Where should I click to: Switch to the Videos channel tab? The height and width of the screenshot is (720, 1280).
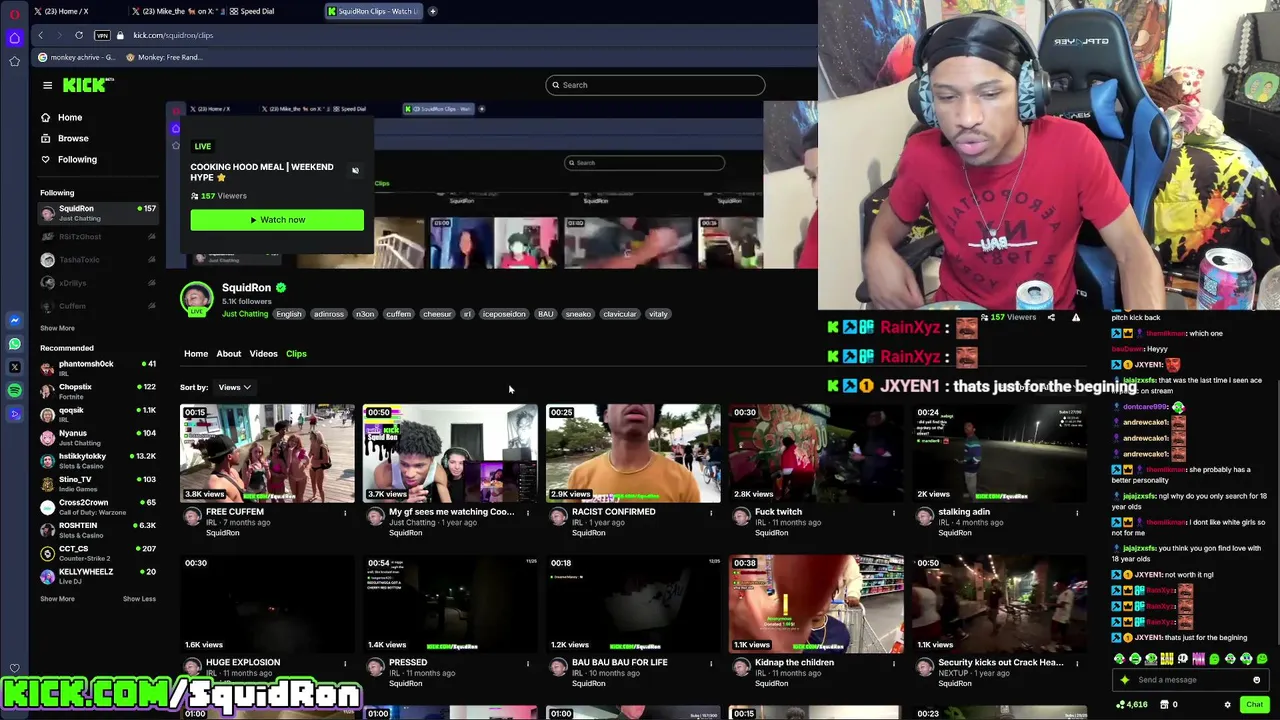pos(264,354)
